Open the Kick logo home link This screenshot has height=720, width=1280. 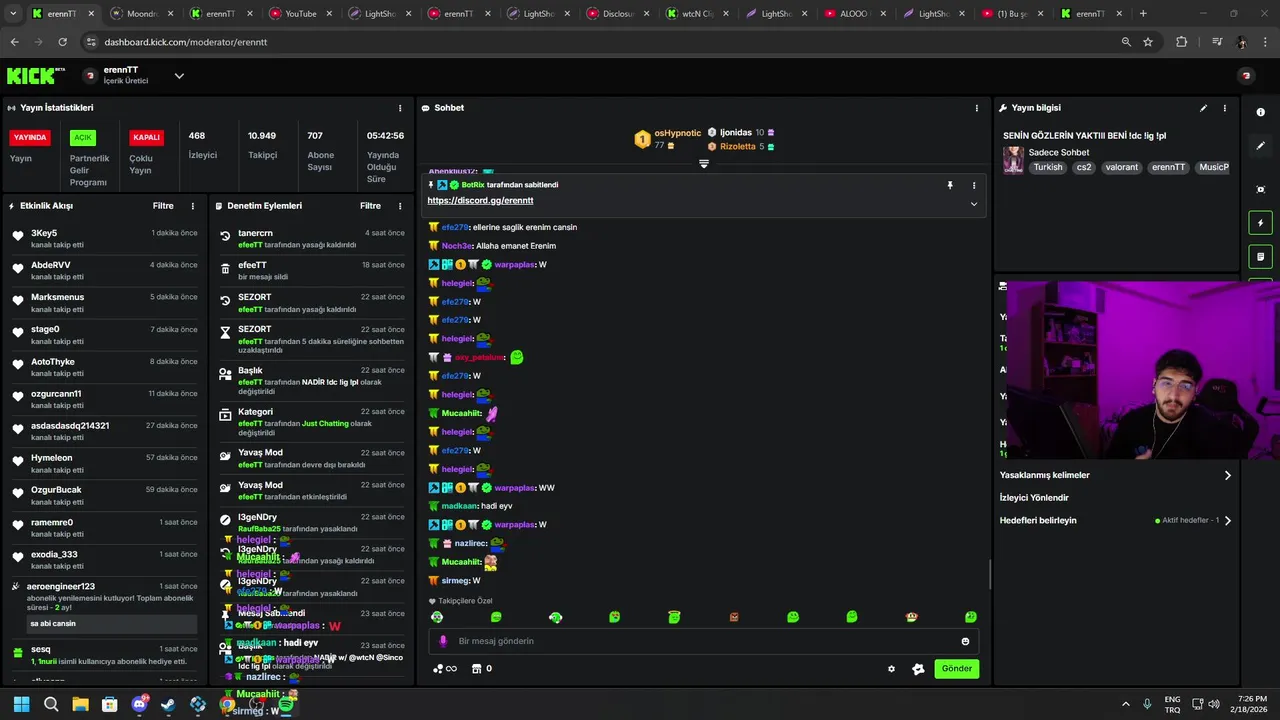tap(35, 76)
